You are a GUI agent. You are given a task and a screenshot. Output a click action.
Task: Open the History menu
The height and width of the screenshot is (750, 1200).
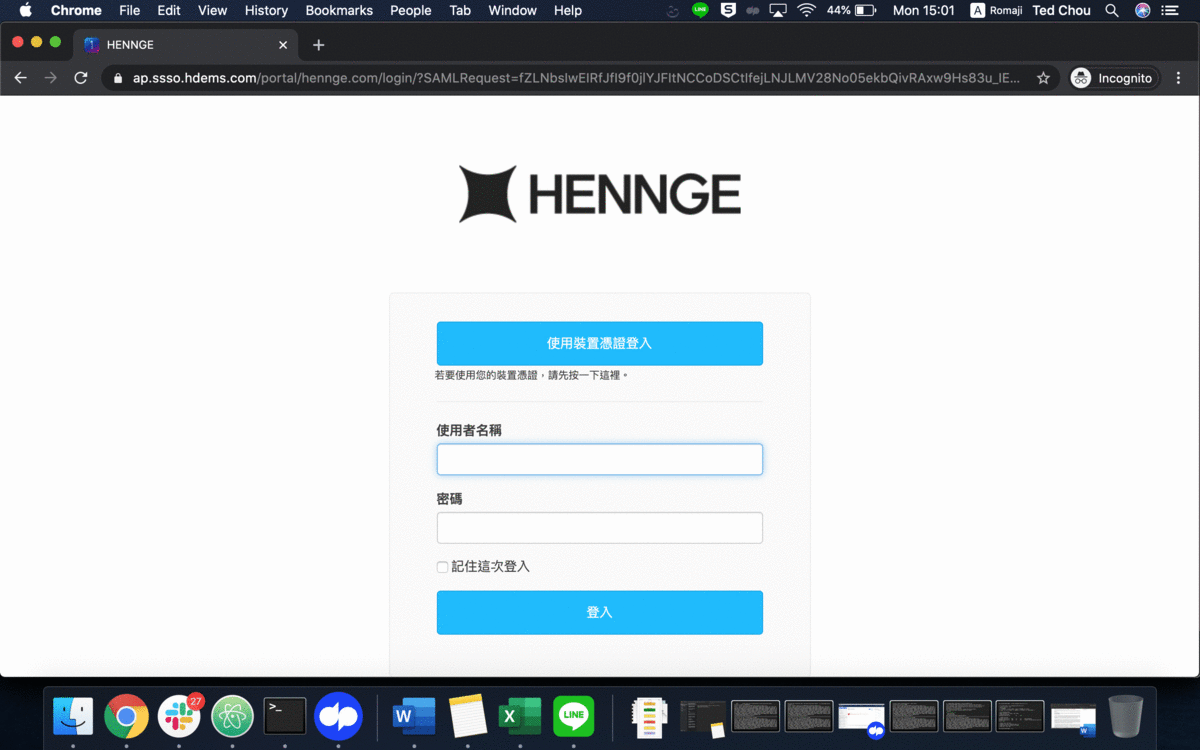coord(266,10)
